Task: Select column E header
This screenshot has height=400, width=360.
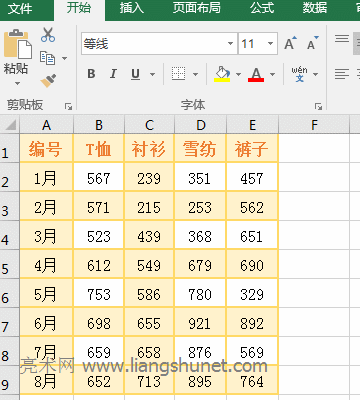Action: coord(252,125)
